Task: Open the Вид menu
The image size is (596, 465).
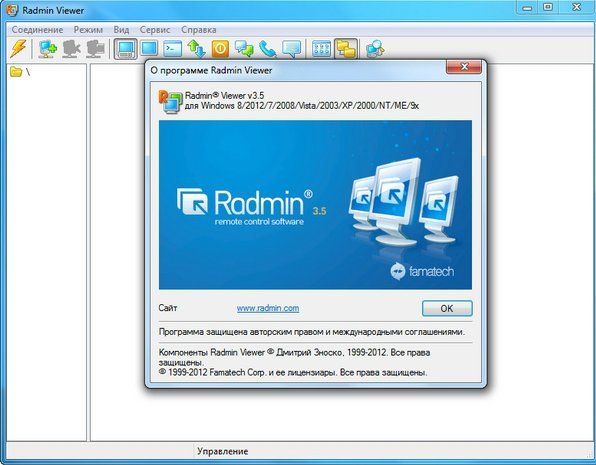Action: (x=121, y=30)
